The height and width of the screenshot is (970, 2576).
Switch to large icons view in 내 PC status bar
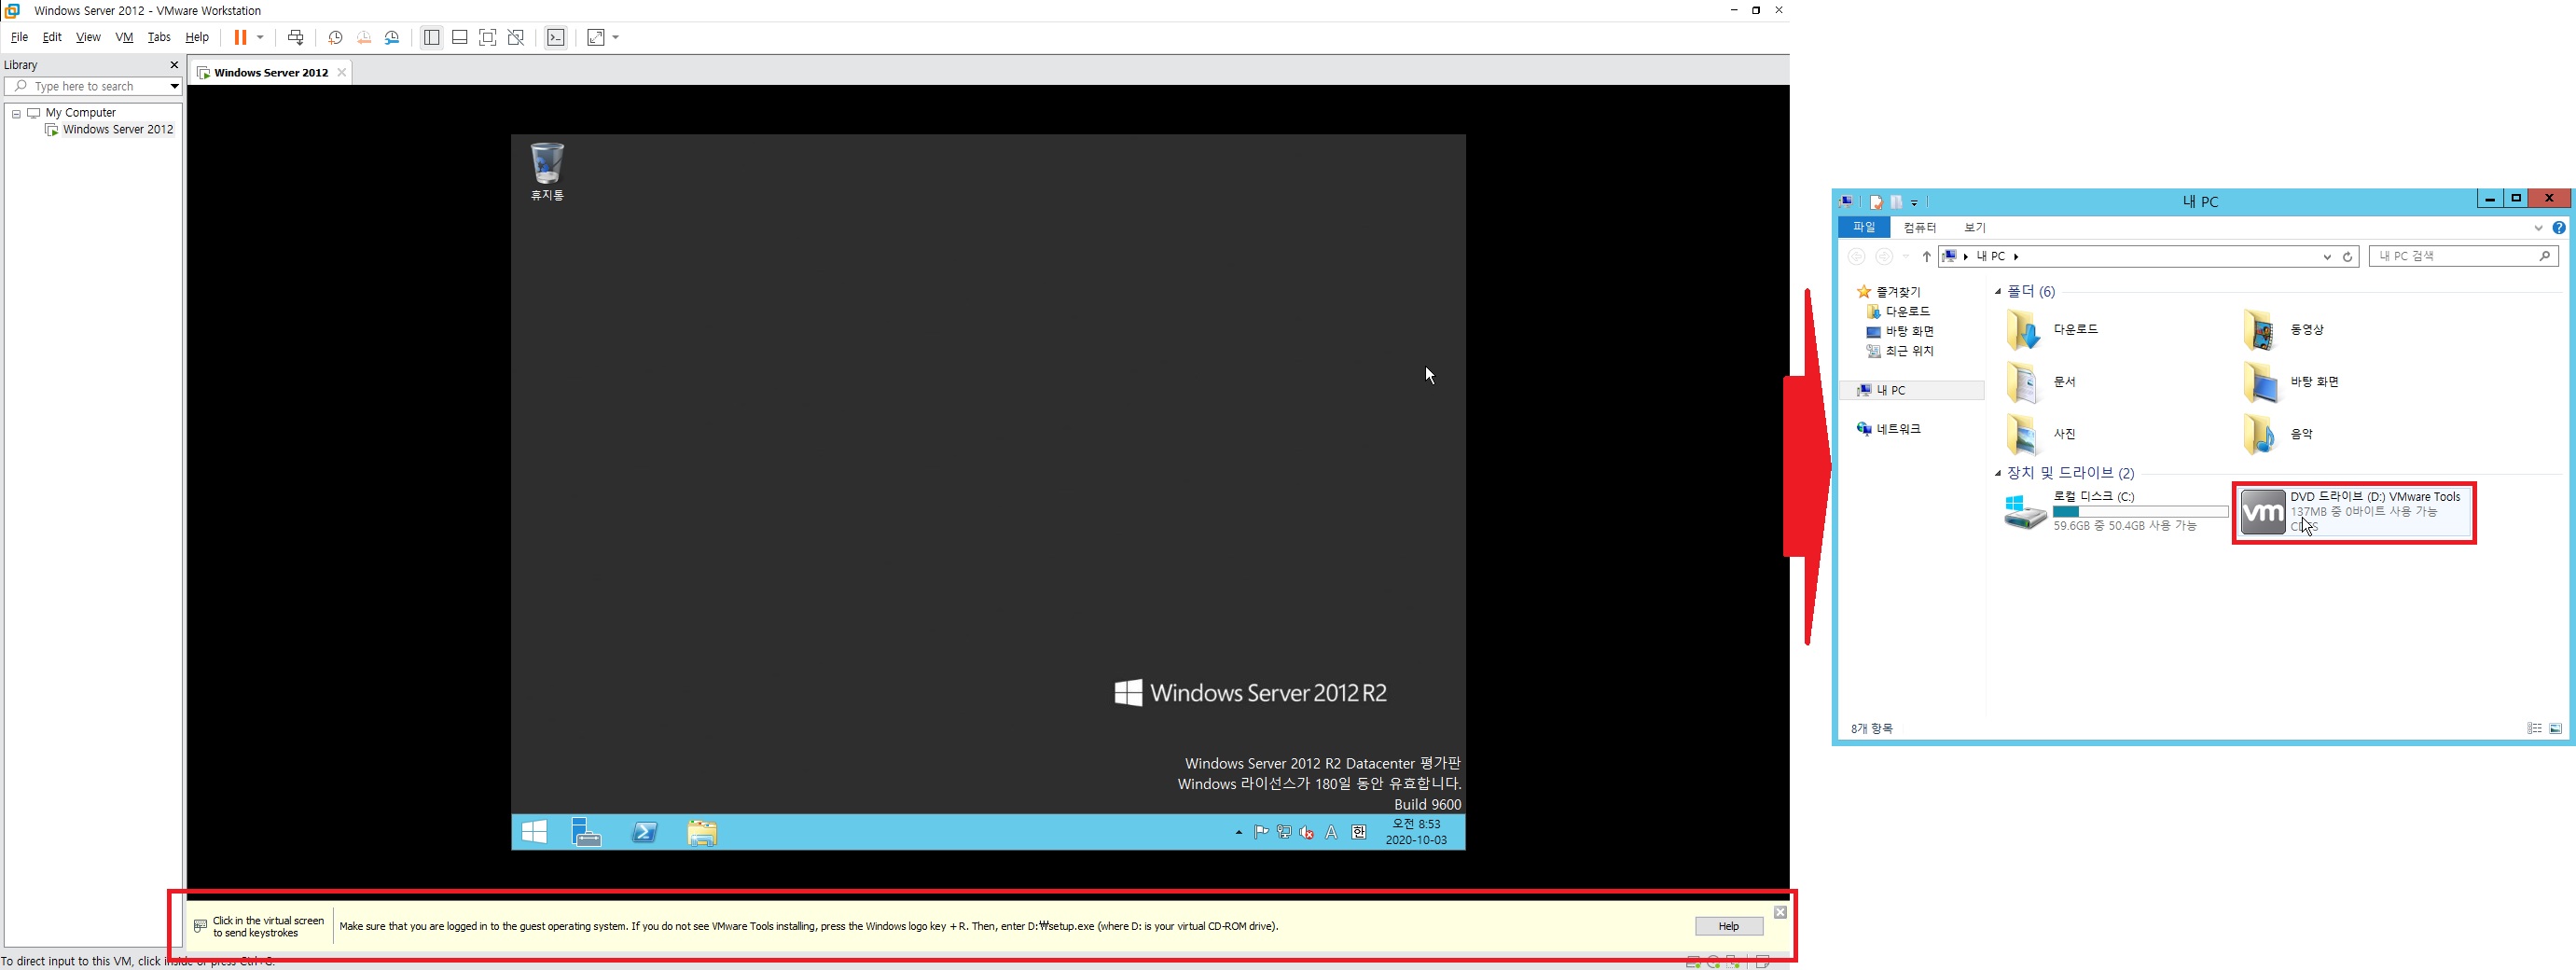tap(2555, 729)
